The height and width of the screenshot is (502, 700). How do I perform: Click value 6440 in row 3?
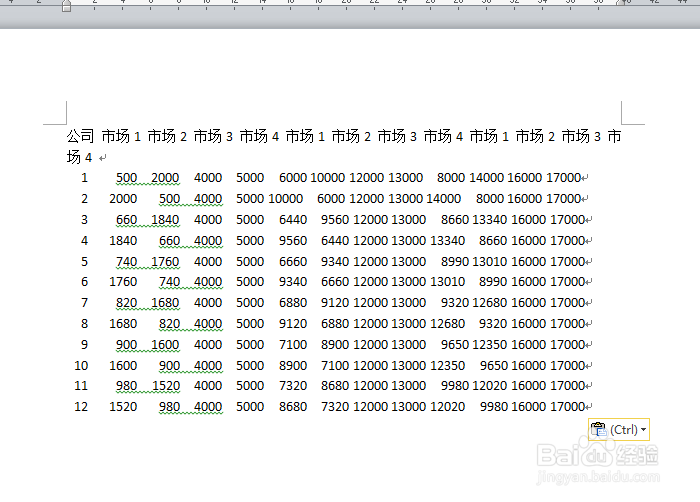click(293, 220)
